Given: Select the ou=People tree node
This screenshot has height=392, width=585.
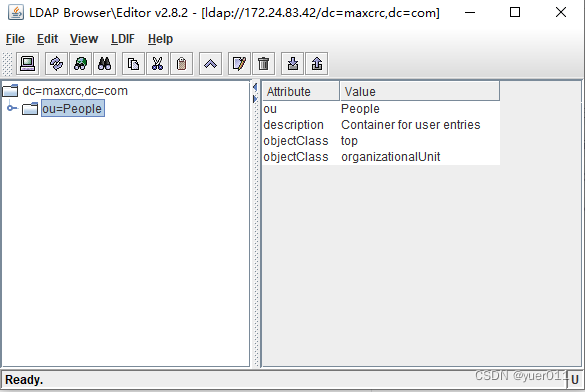Looking at the screenshot, I should click(72, 109).
